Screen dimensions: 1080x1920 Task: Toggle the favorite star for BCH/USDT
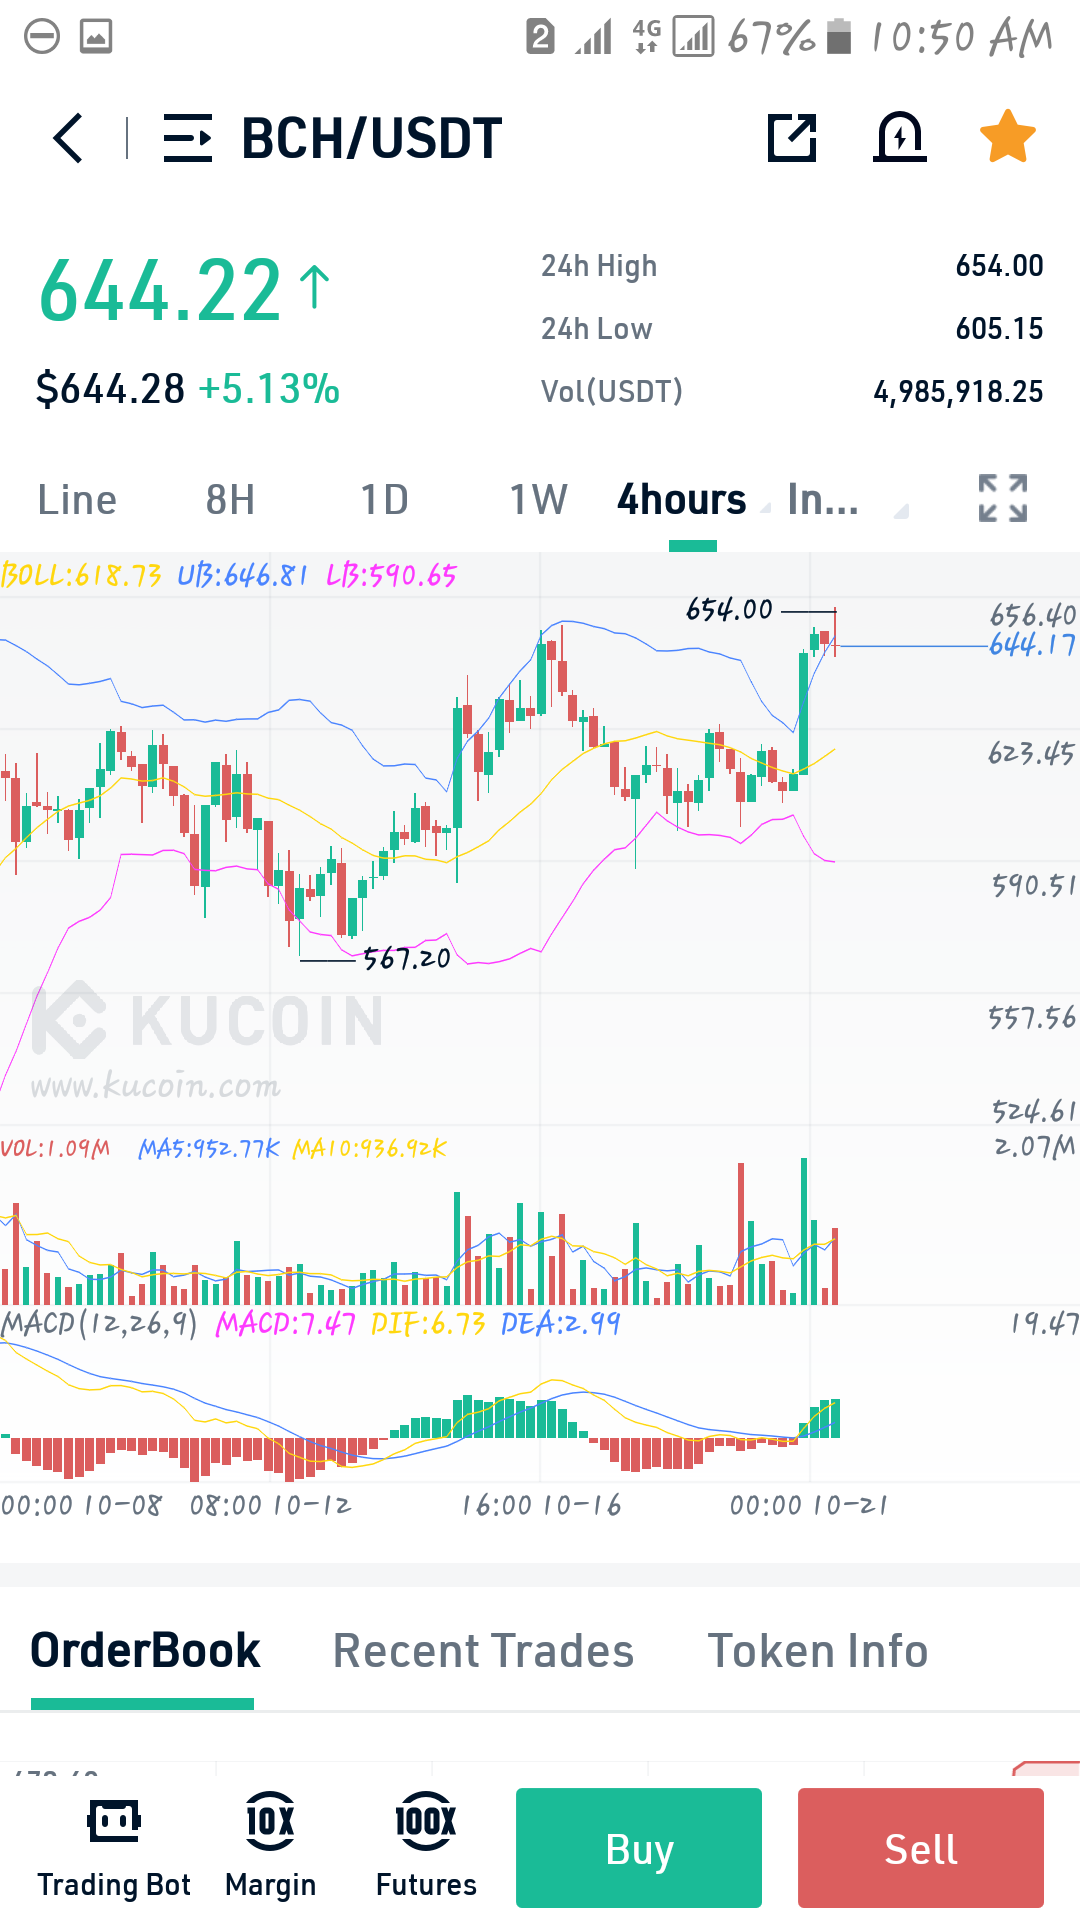[1007, 136]
